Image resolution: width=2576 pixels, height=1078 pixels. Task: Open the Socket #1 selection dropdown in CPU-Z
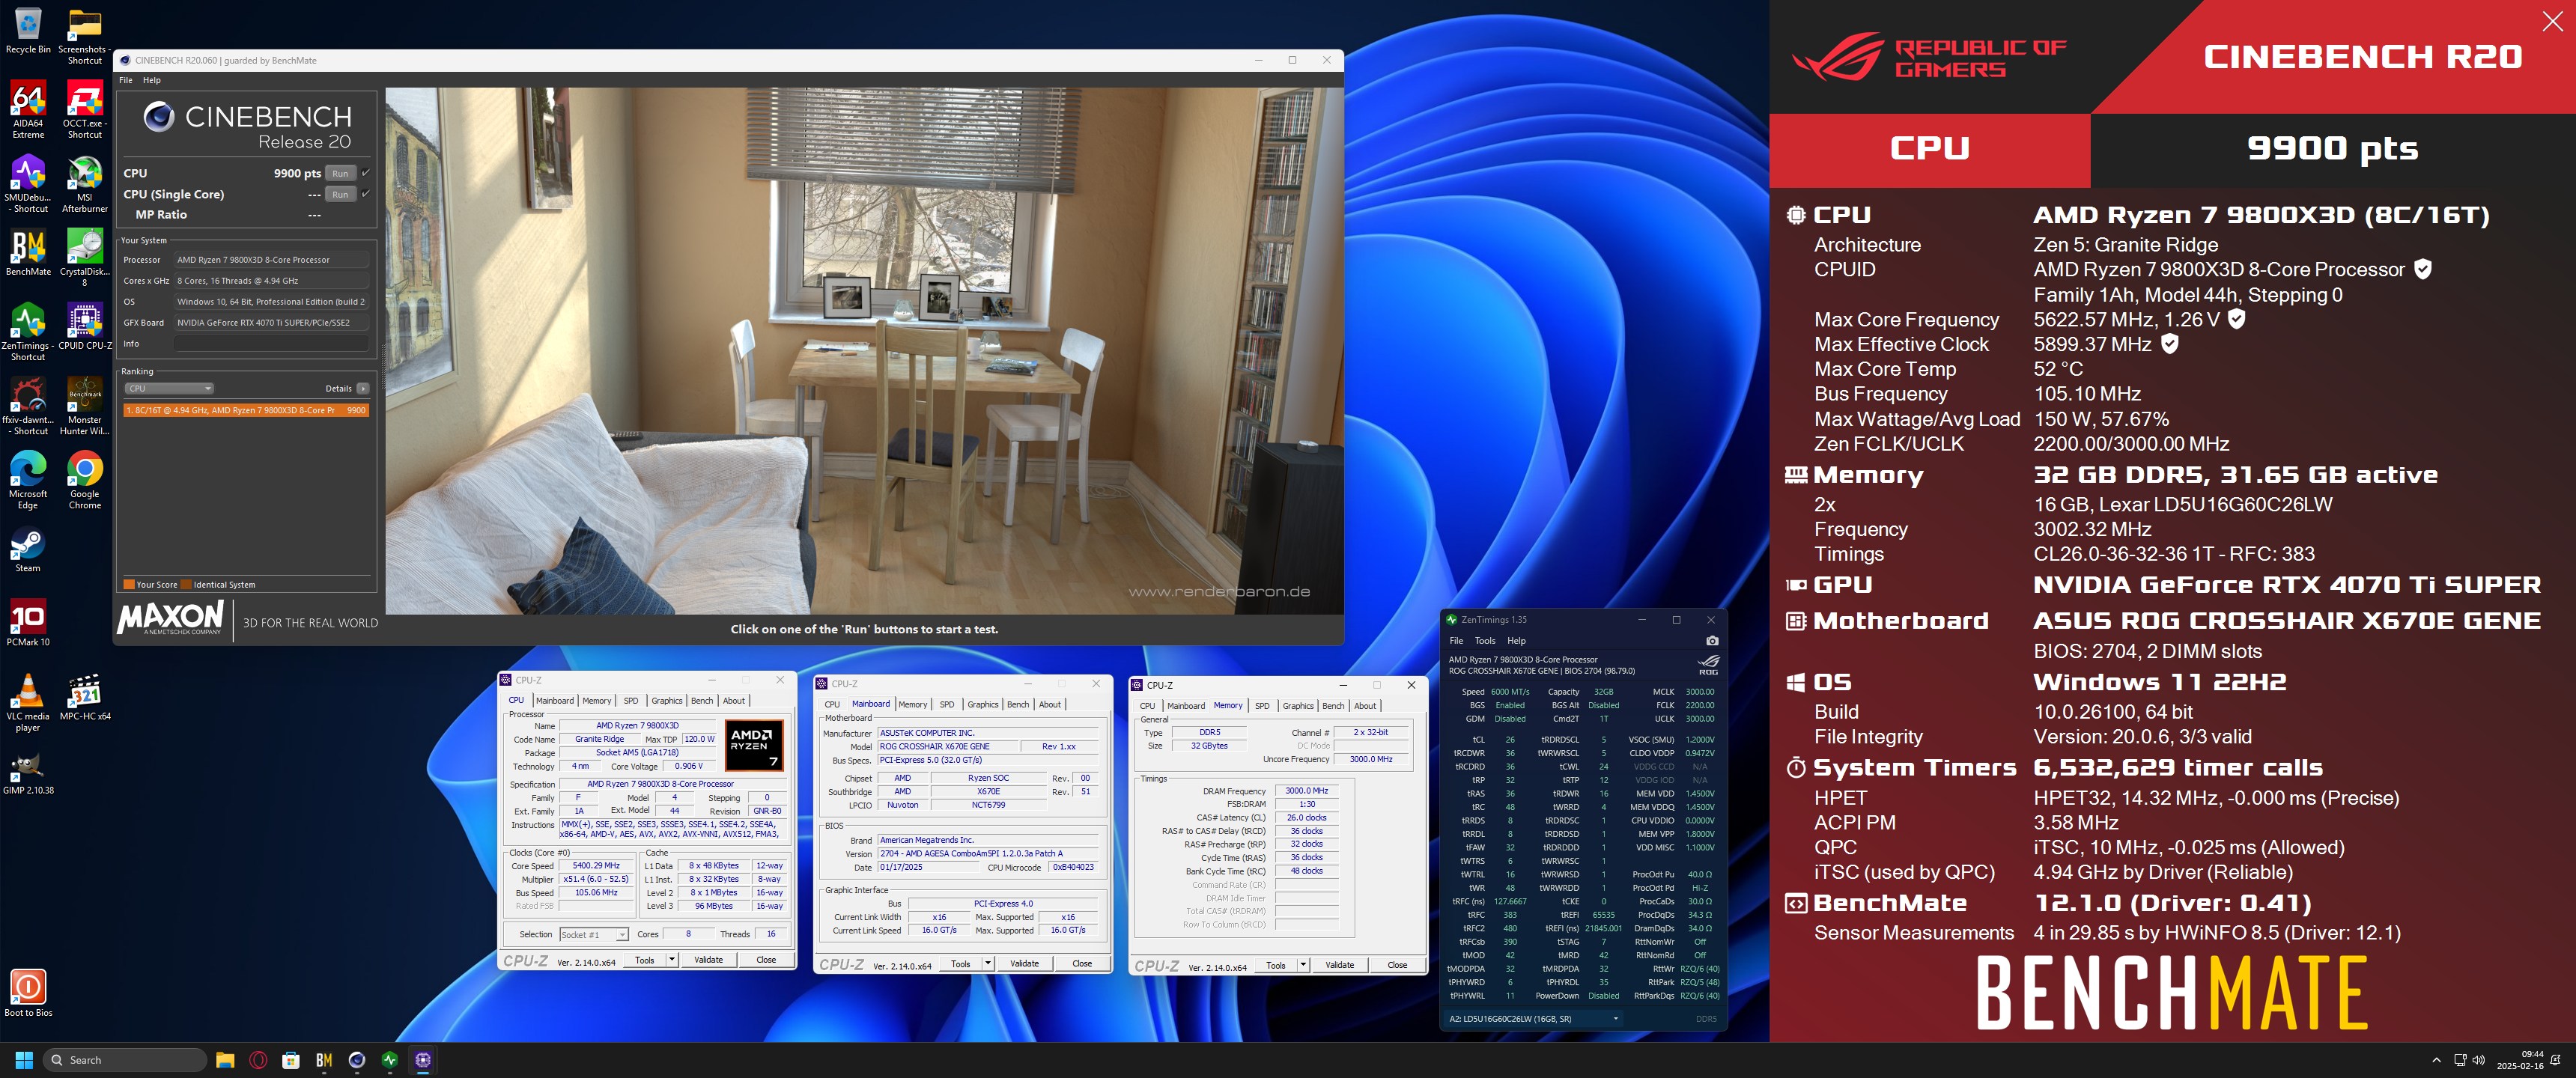(x=594, y=935)
